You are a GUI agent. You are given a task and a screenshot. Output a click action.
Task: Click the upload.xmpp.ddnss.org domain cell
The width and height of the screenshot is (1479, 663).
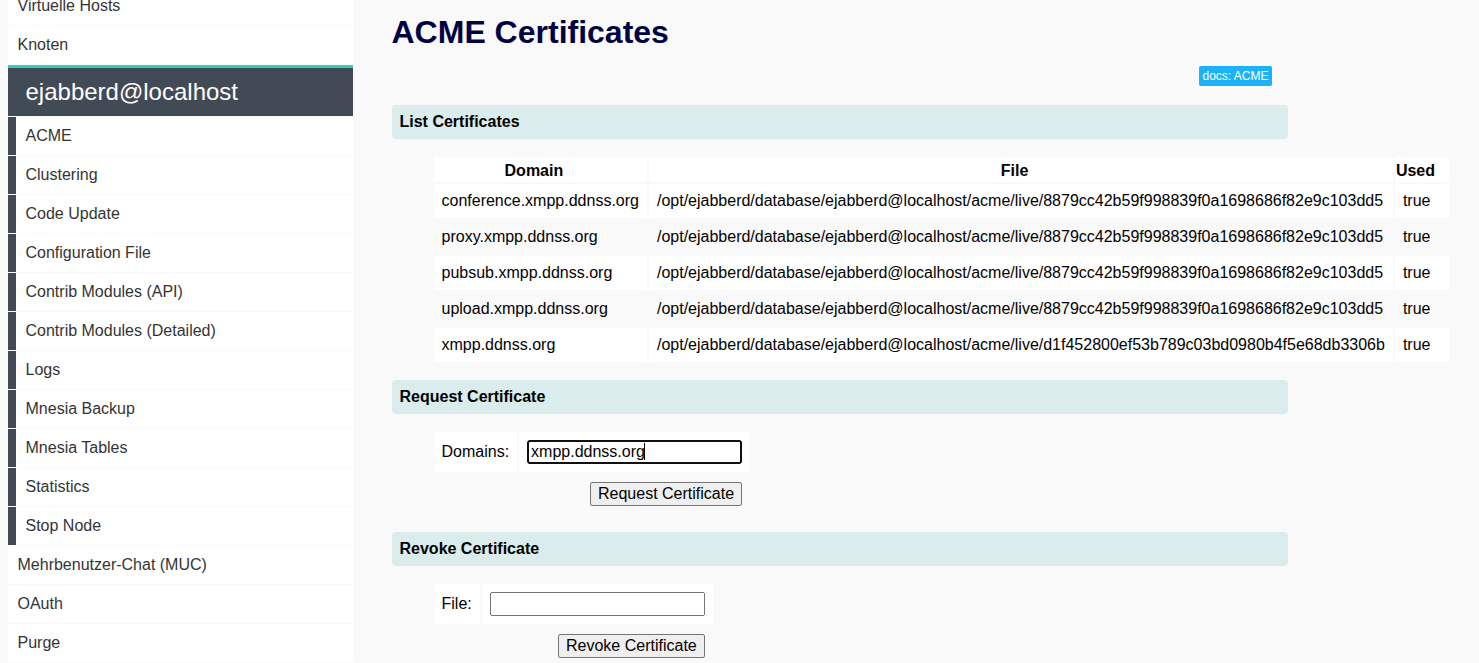coord(540,309)
